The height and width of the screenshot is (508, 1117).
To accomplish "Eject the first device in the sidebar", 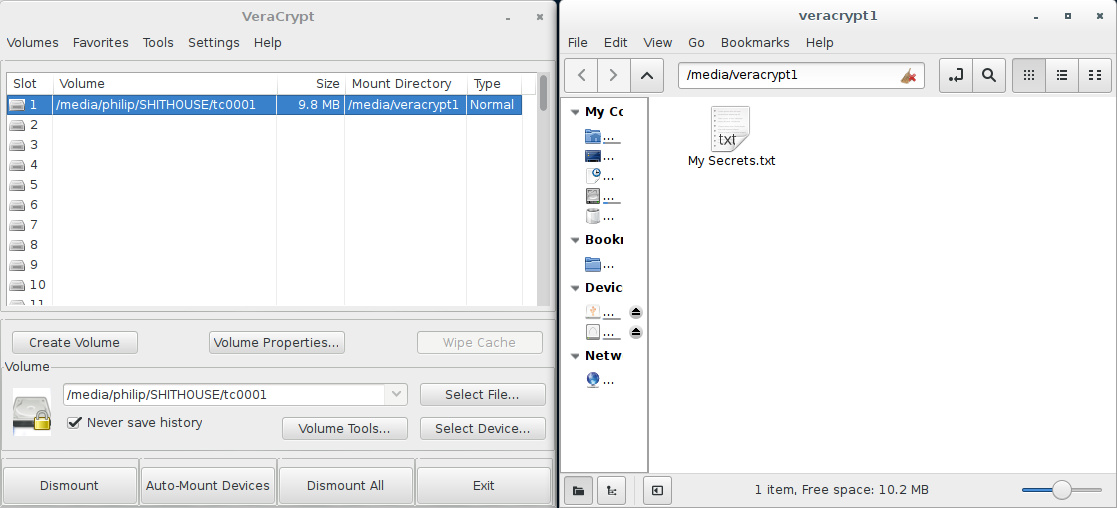I will coord(636,312).
